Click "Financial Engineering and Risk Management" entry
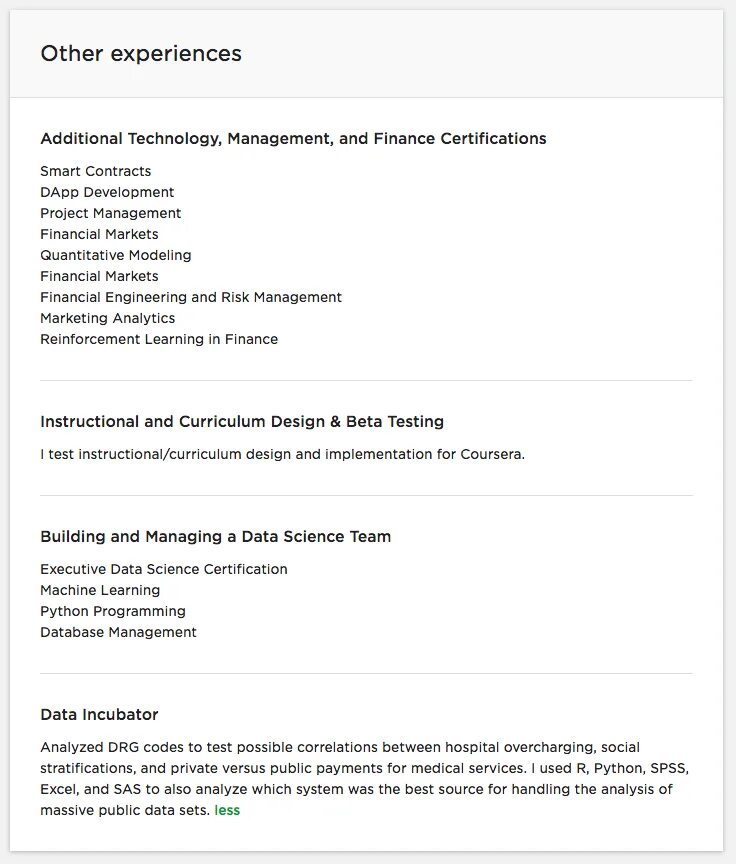The height and width of the screenshot is (864, 736). pos(191,297)
